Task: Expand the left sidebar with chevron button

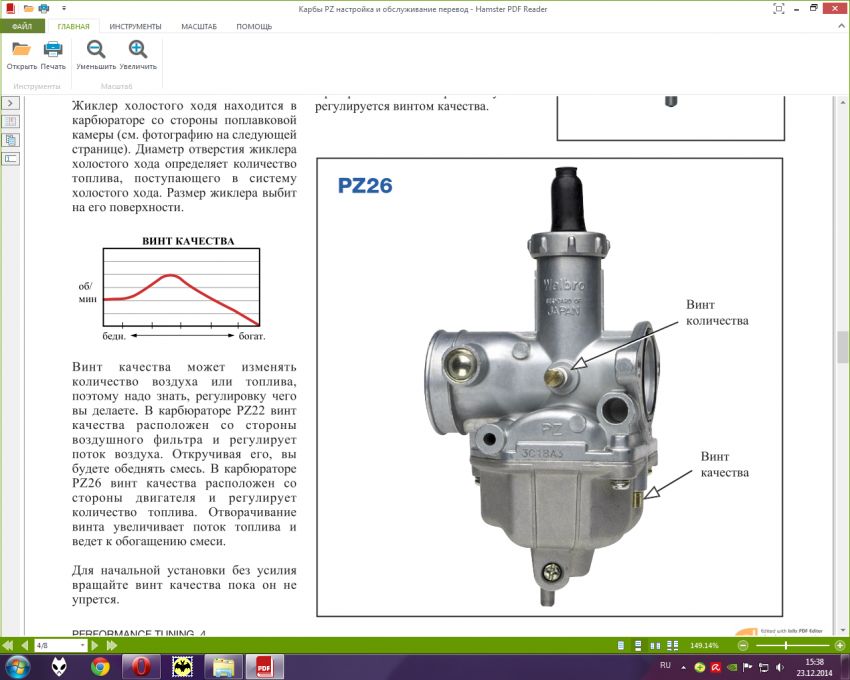Action: tap(10, 103)
